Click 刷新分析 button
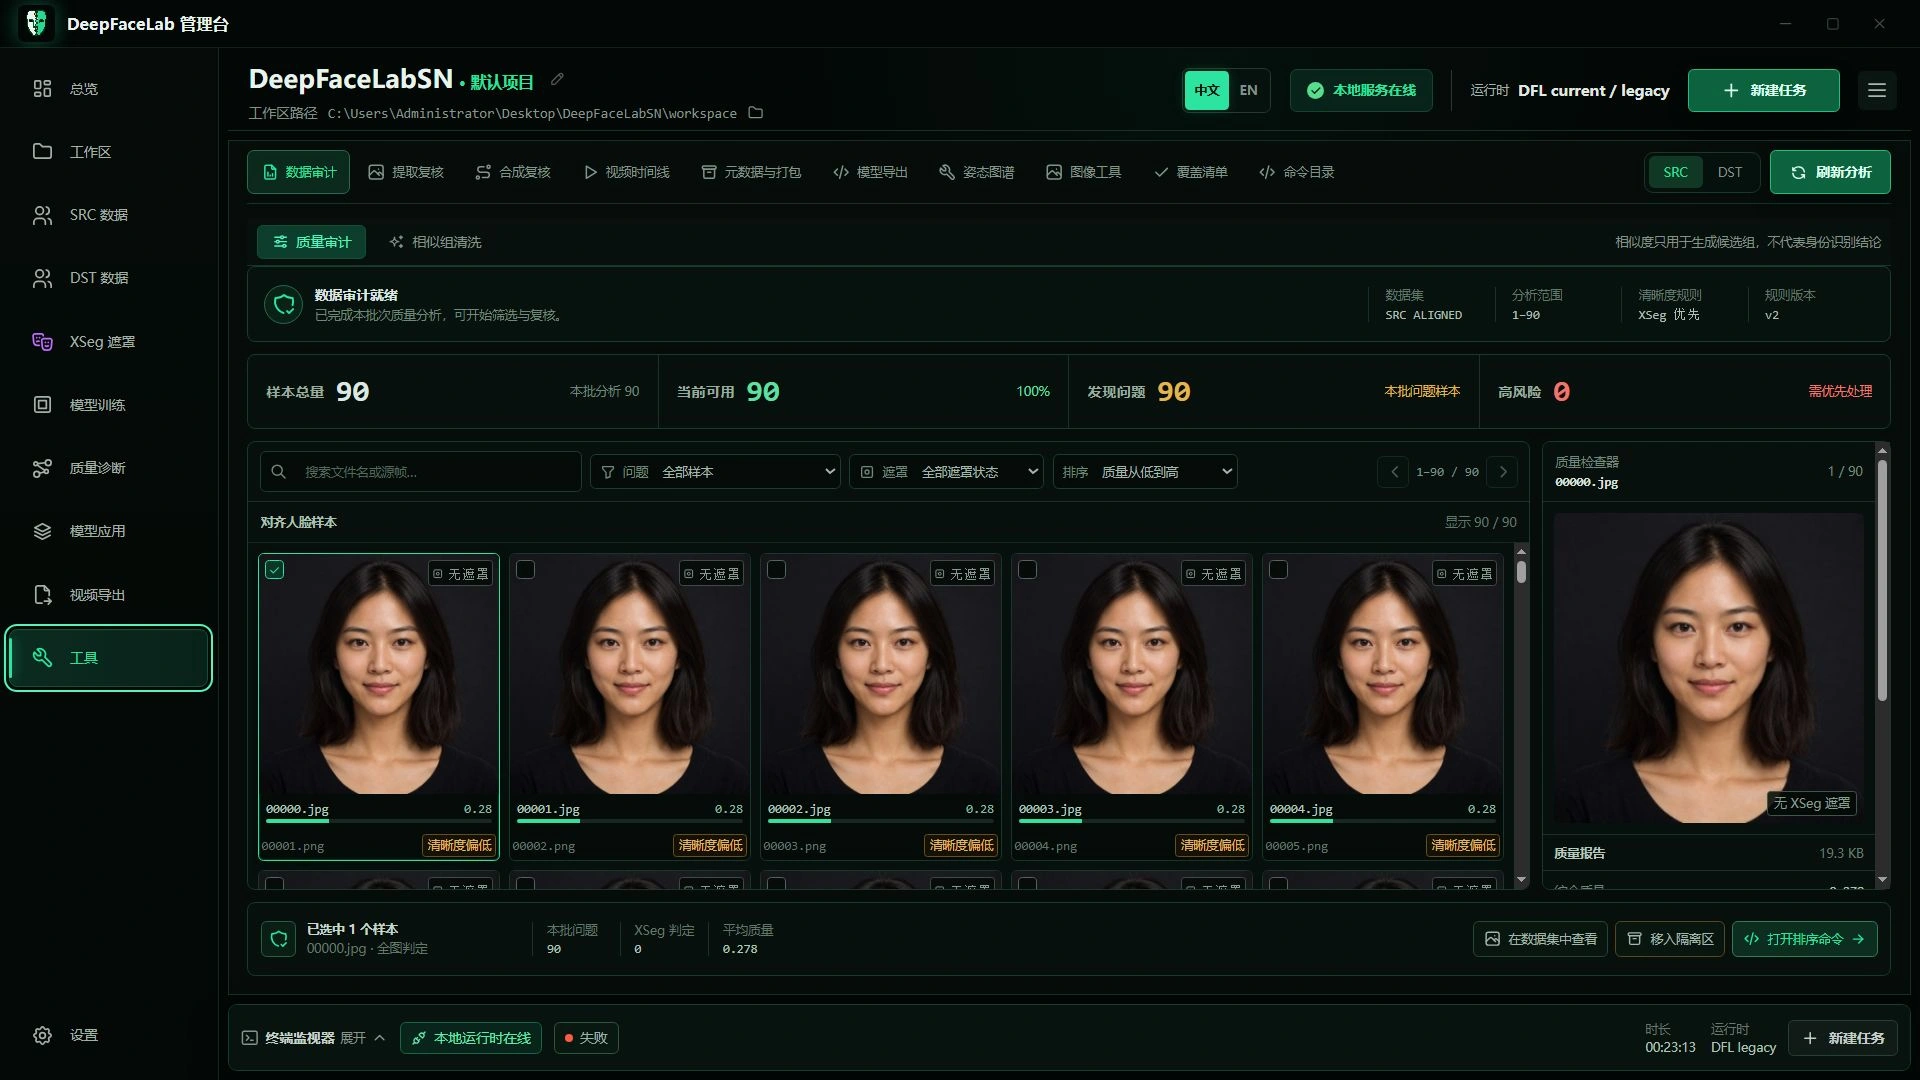The height and width of the screenshot is (1080, 1920). click(1830, 172)
